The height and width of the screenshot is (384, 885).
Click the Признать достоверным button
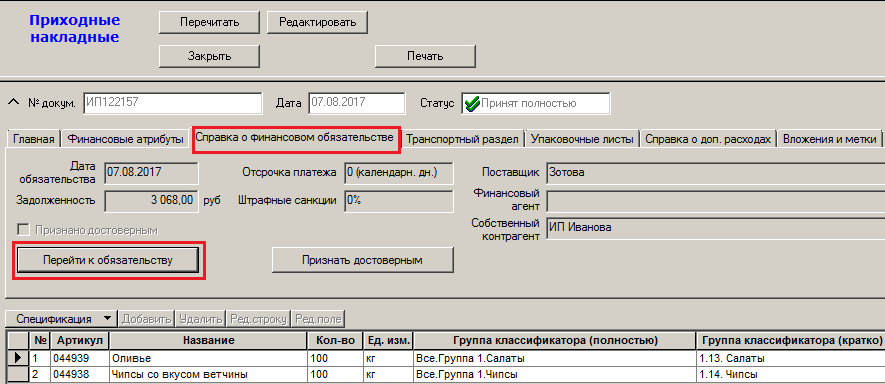(x=362, y=260)
